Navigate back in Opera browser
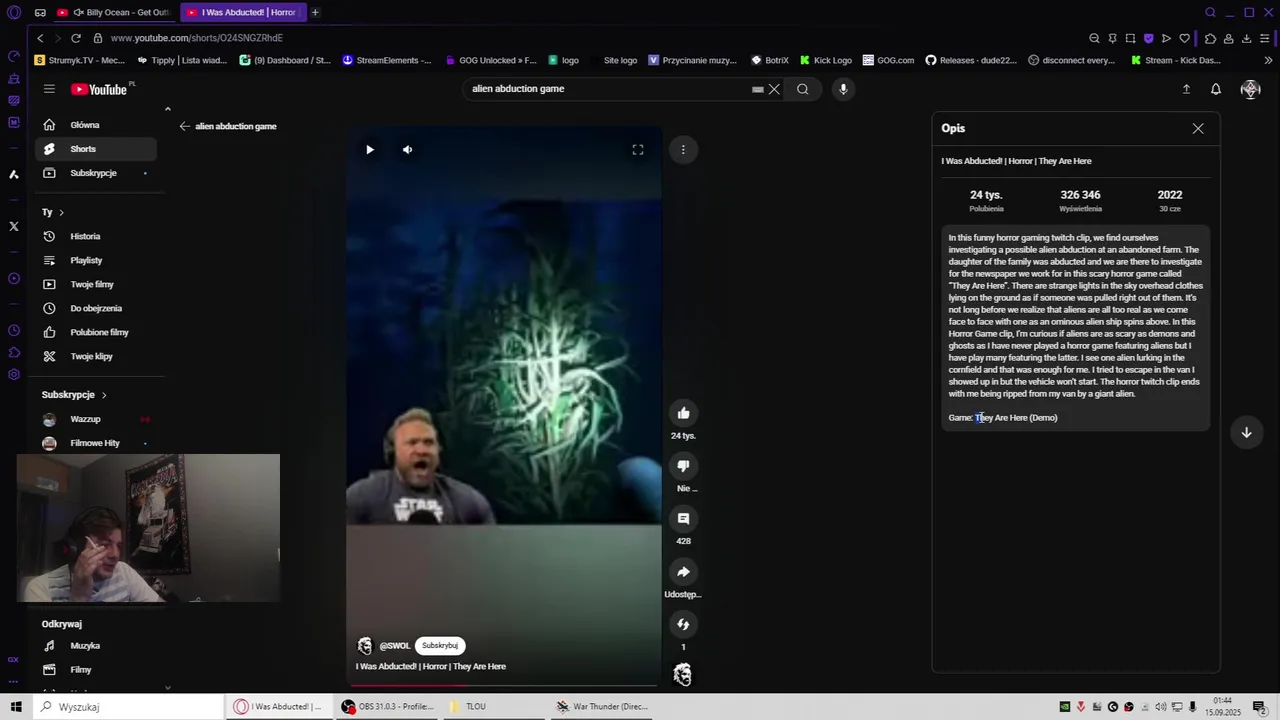Screen dimensions: 1280x720 point(40,38)
